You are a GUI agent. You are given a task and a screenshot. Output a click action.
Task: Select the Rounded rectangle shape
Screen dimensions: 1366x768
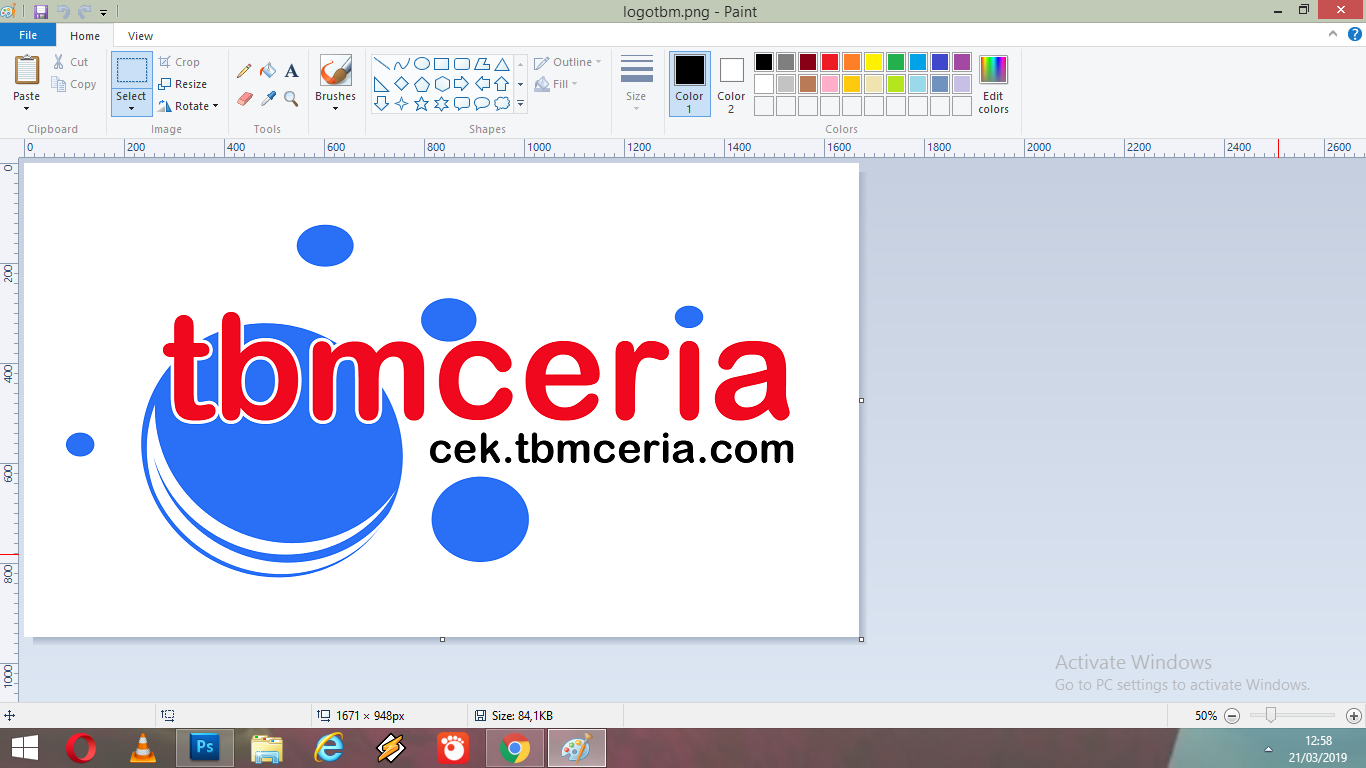coord(460,63)
